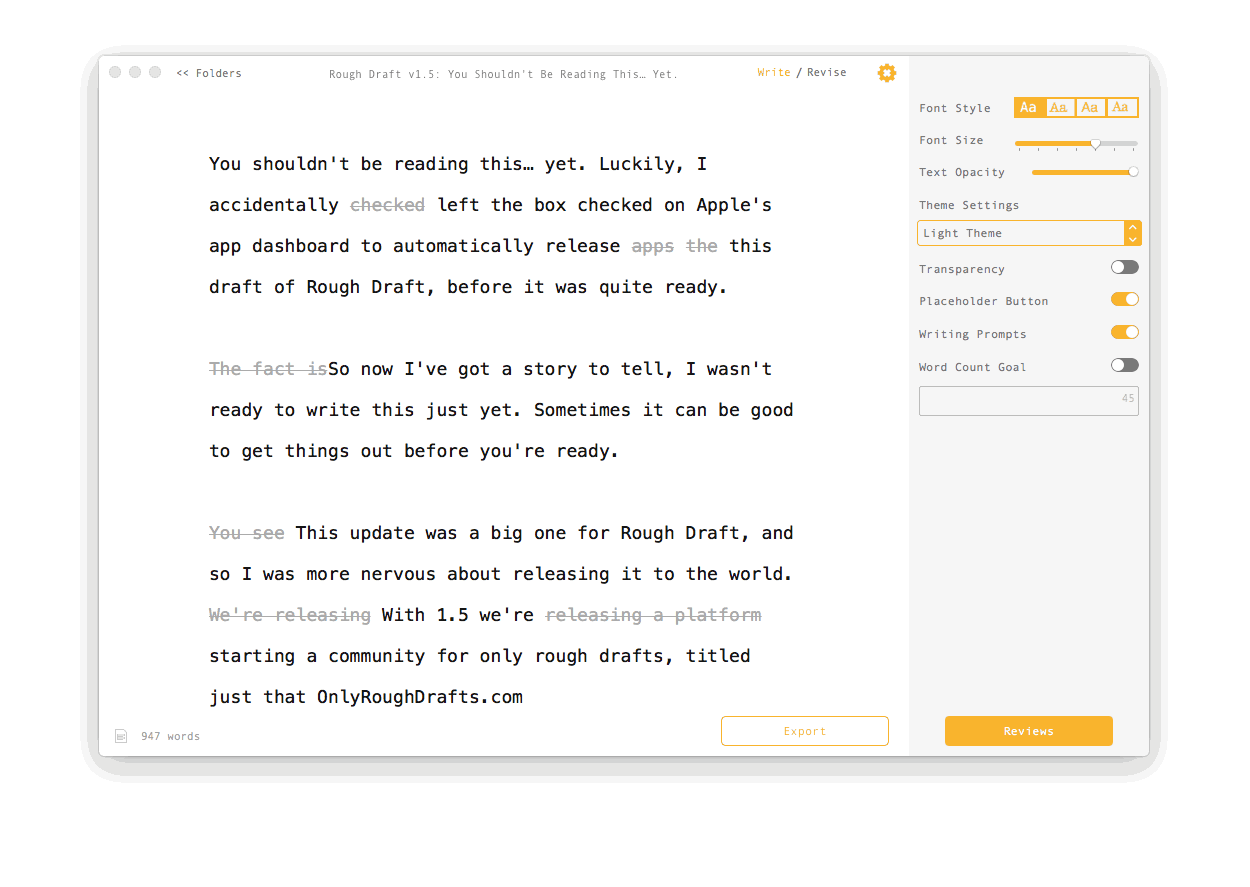Click the Export button

coord(805,731)
